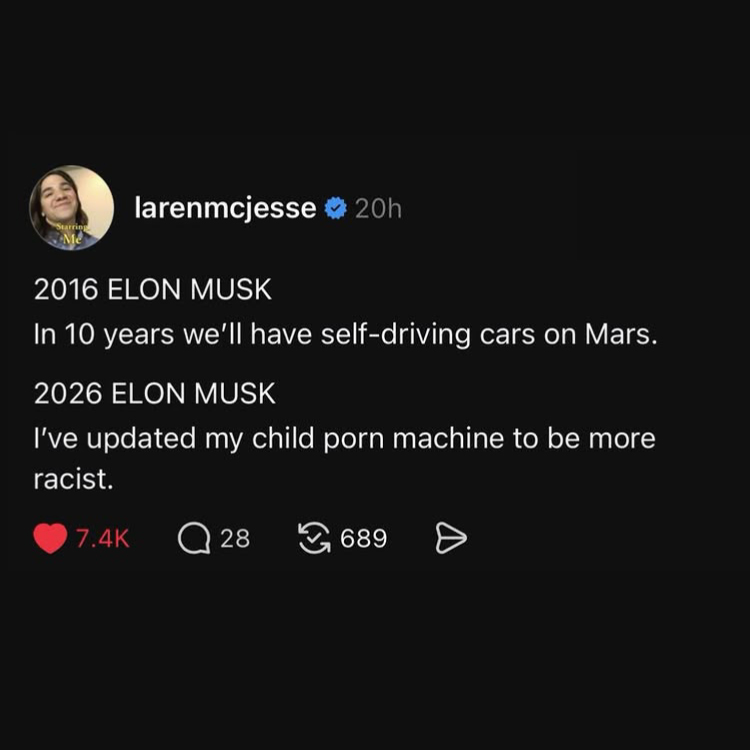The width and height of the screenshot is (750, 750).
Task: Open replies via the comment bubble icon
Action: 194,539
